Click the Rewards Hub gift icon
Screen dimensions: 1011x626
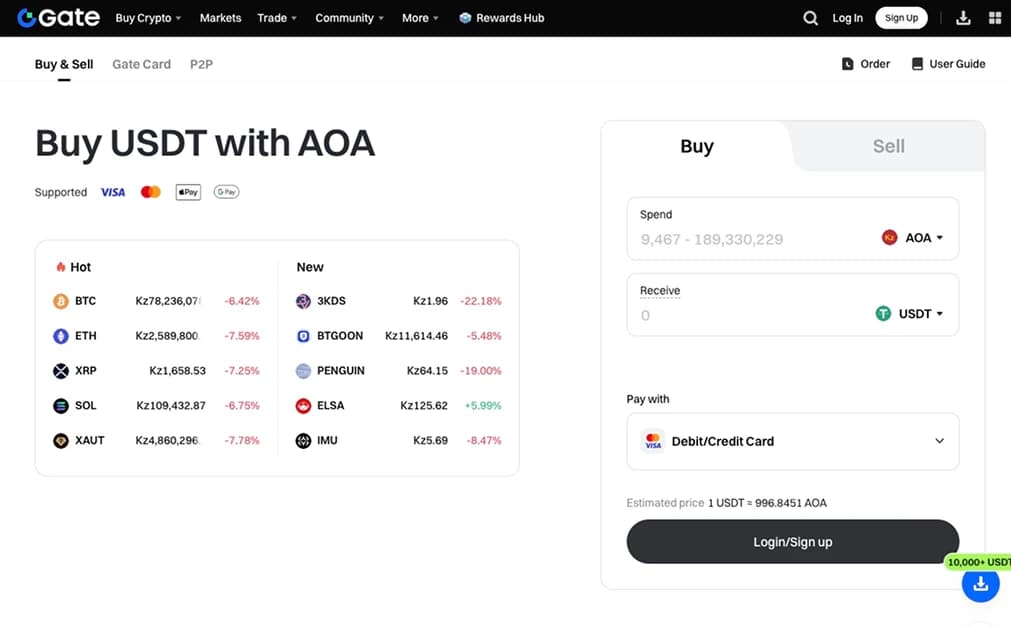[465, 18]
